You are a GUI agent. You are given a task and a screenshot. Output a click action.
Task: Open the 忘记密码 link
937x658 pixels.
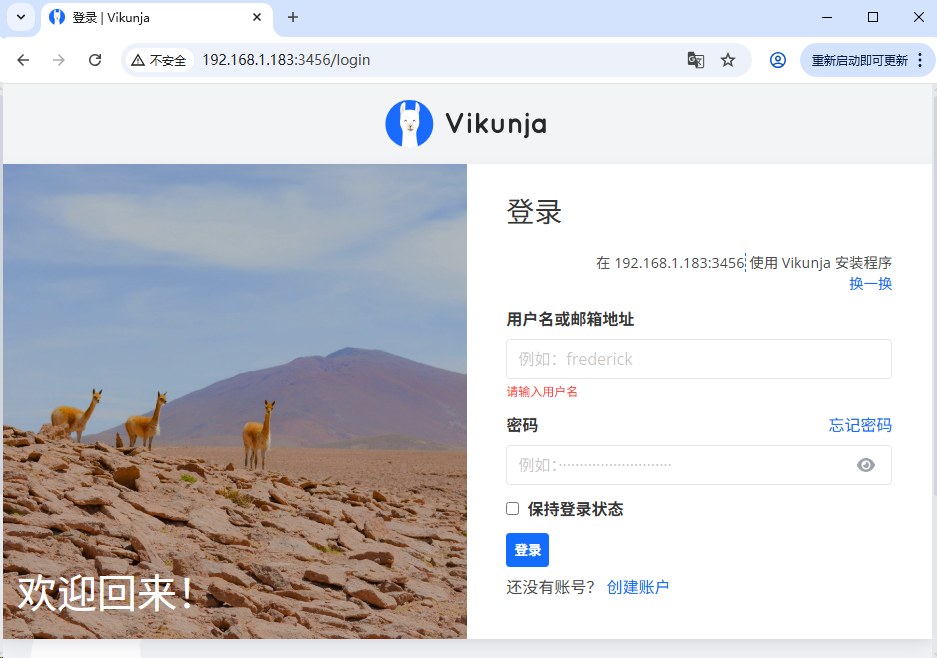tap(860, 425)
